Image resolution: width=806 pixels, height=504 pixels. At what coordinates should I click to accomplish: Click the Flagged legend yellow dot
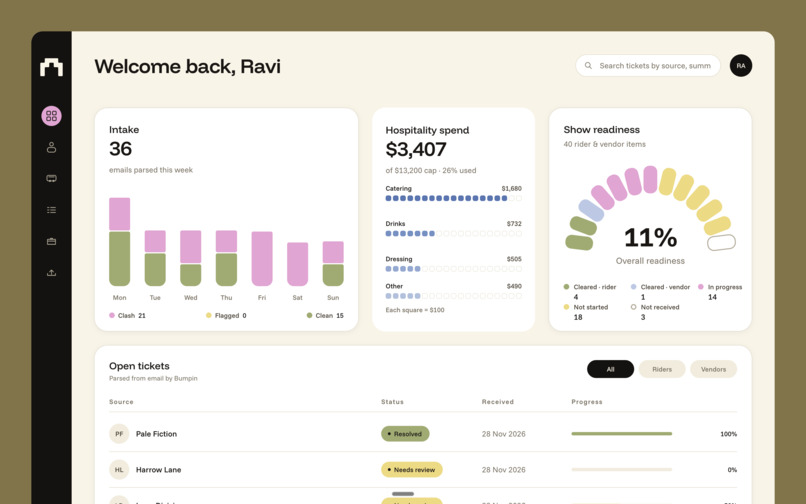tap(209, 315)
